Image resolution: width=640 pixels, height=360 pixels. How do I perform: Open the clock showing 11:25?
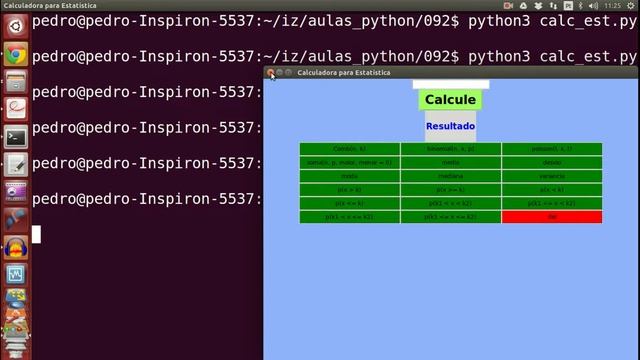613,6
